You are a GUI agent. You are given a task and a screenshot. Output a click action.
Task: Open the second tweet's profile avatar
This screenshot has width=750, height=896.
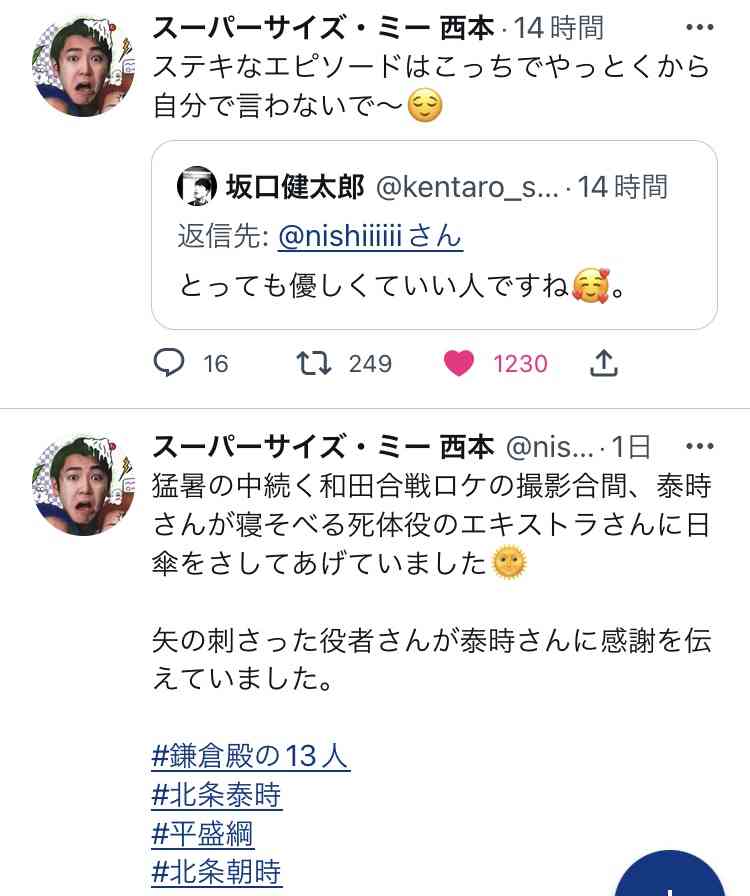pos(84,485)
